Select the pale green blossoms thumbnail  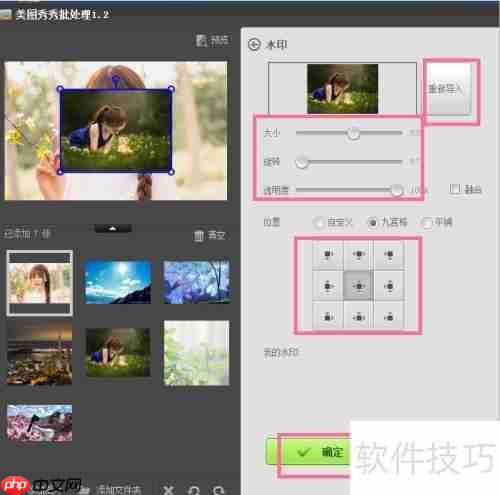(197, 353)
